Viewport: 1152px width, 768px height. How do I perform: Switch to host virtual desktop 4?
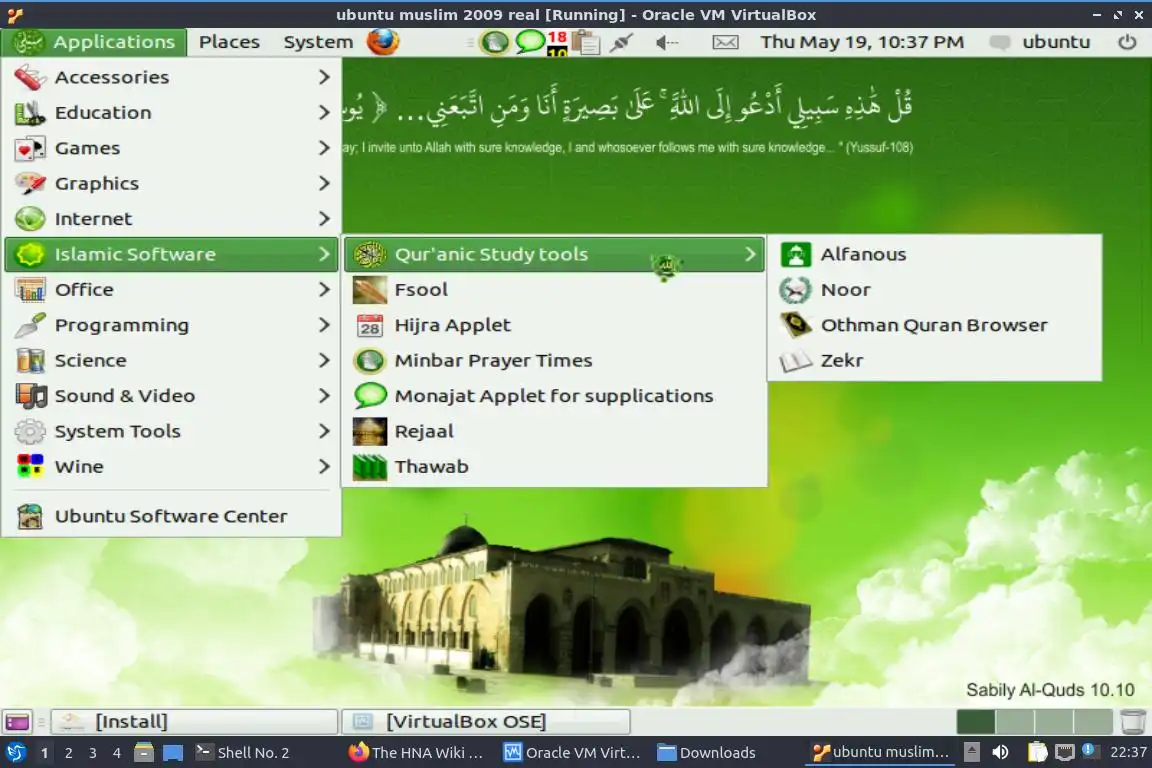(x=116, y=753)
